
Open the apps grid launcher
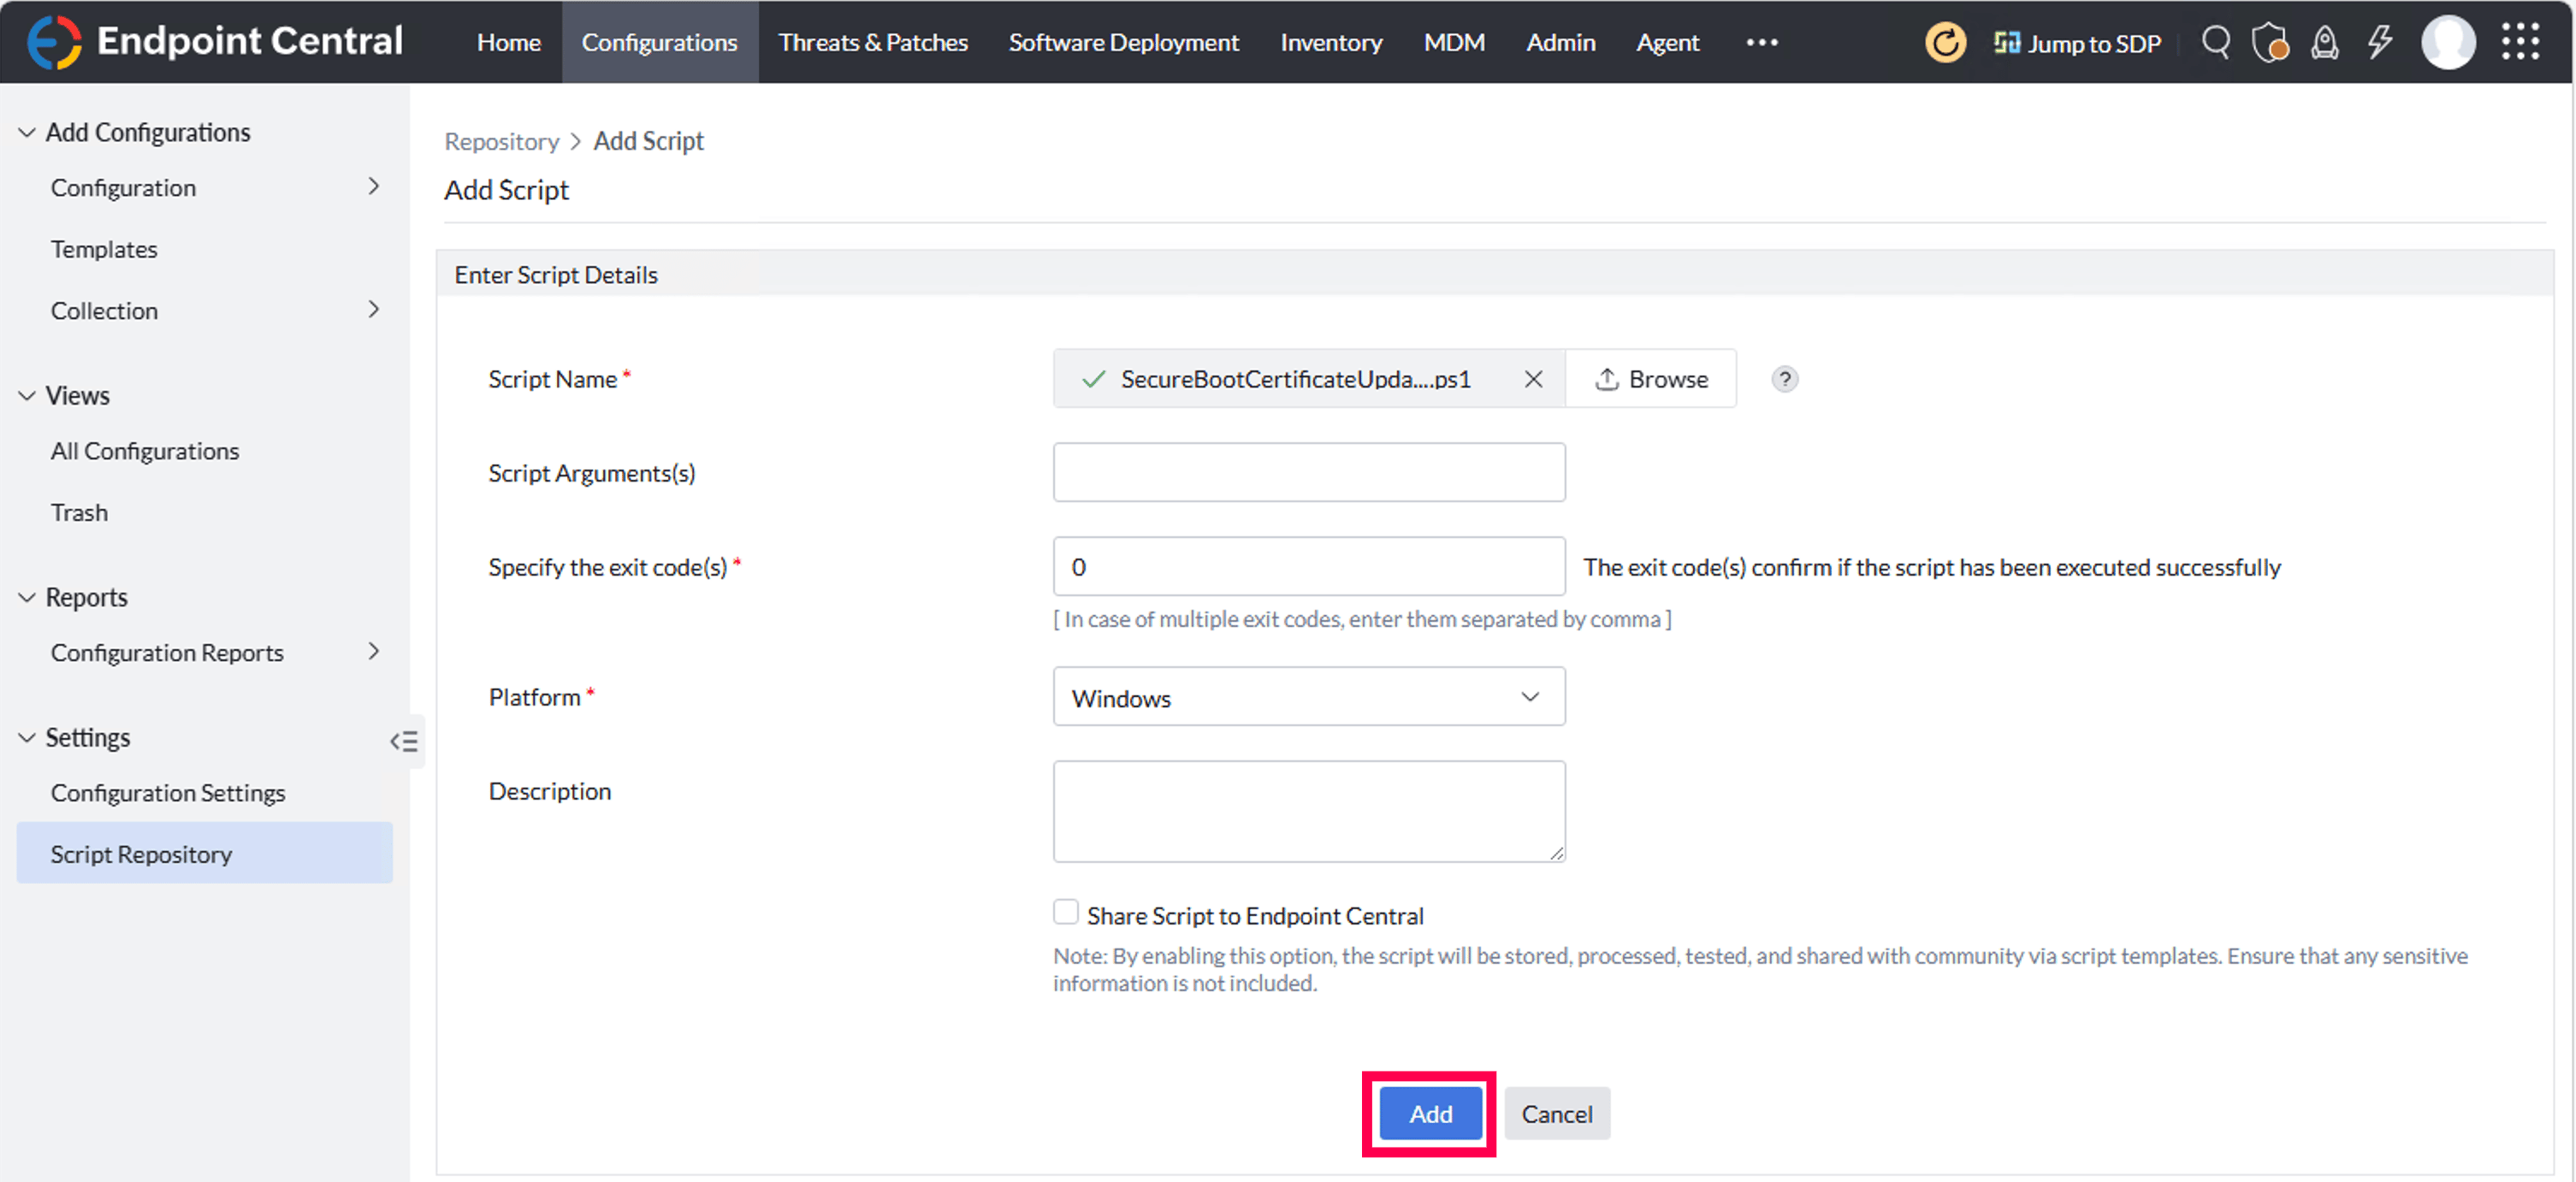click(2520, 42)
